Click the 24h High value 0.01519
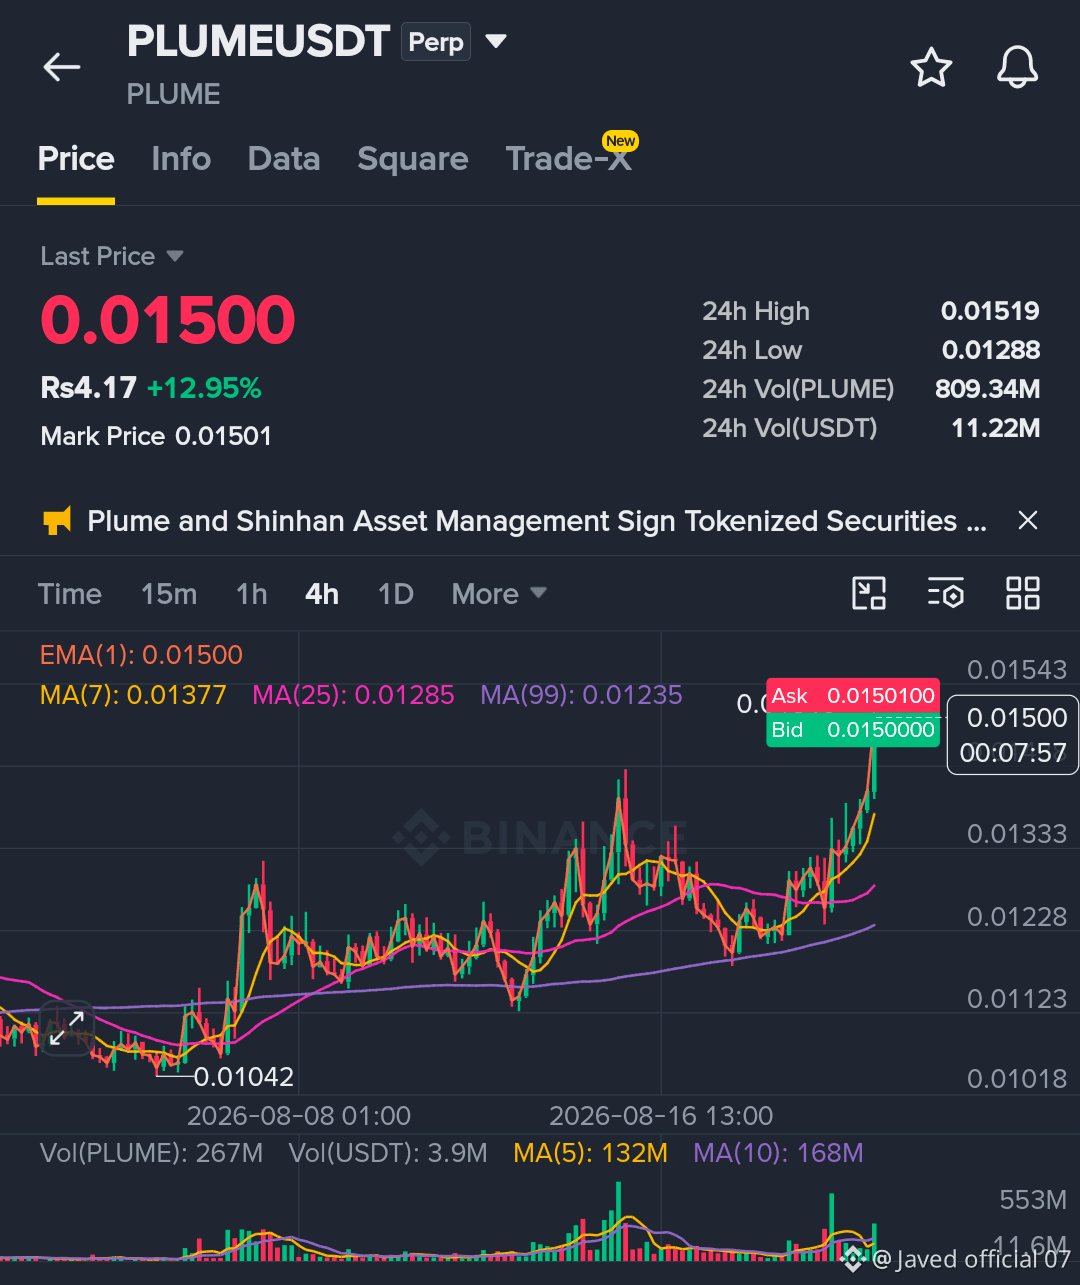1080x1285 pixels. coord(990,311)
